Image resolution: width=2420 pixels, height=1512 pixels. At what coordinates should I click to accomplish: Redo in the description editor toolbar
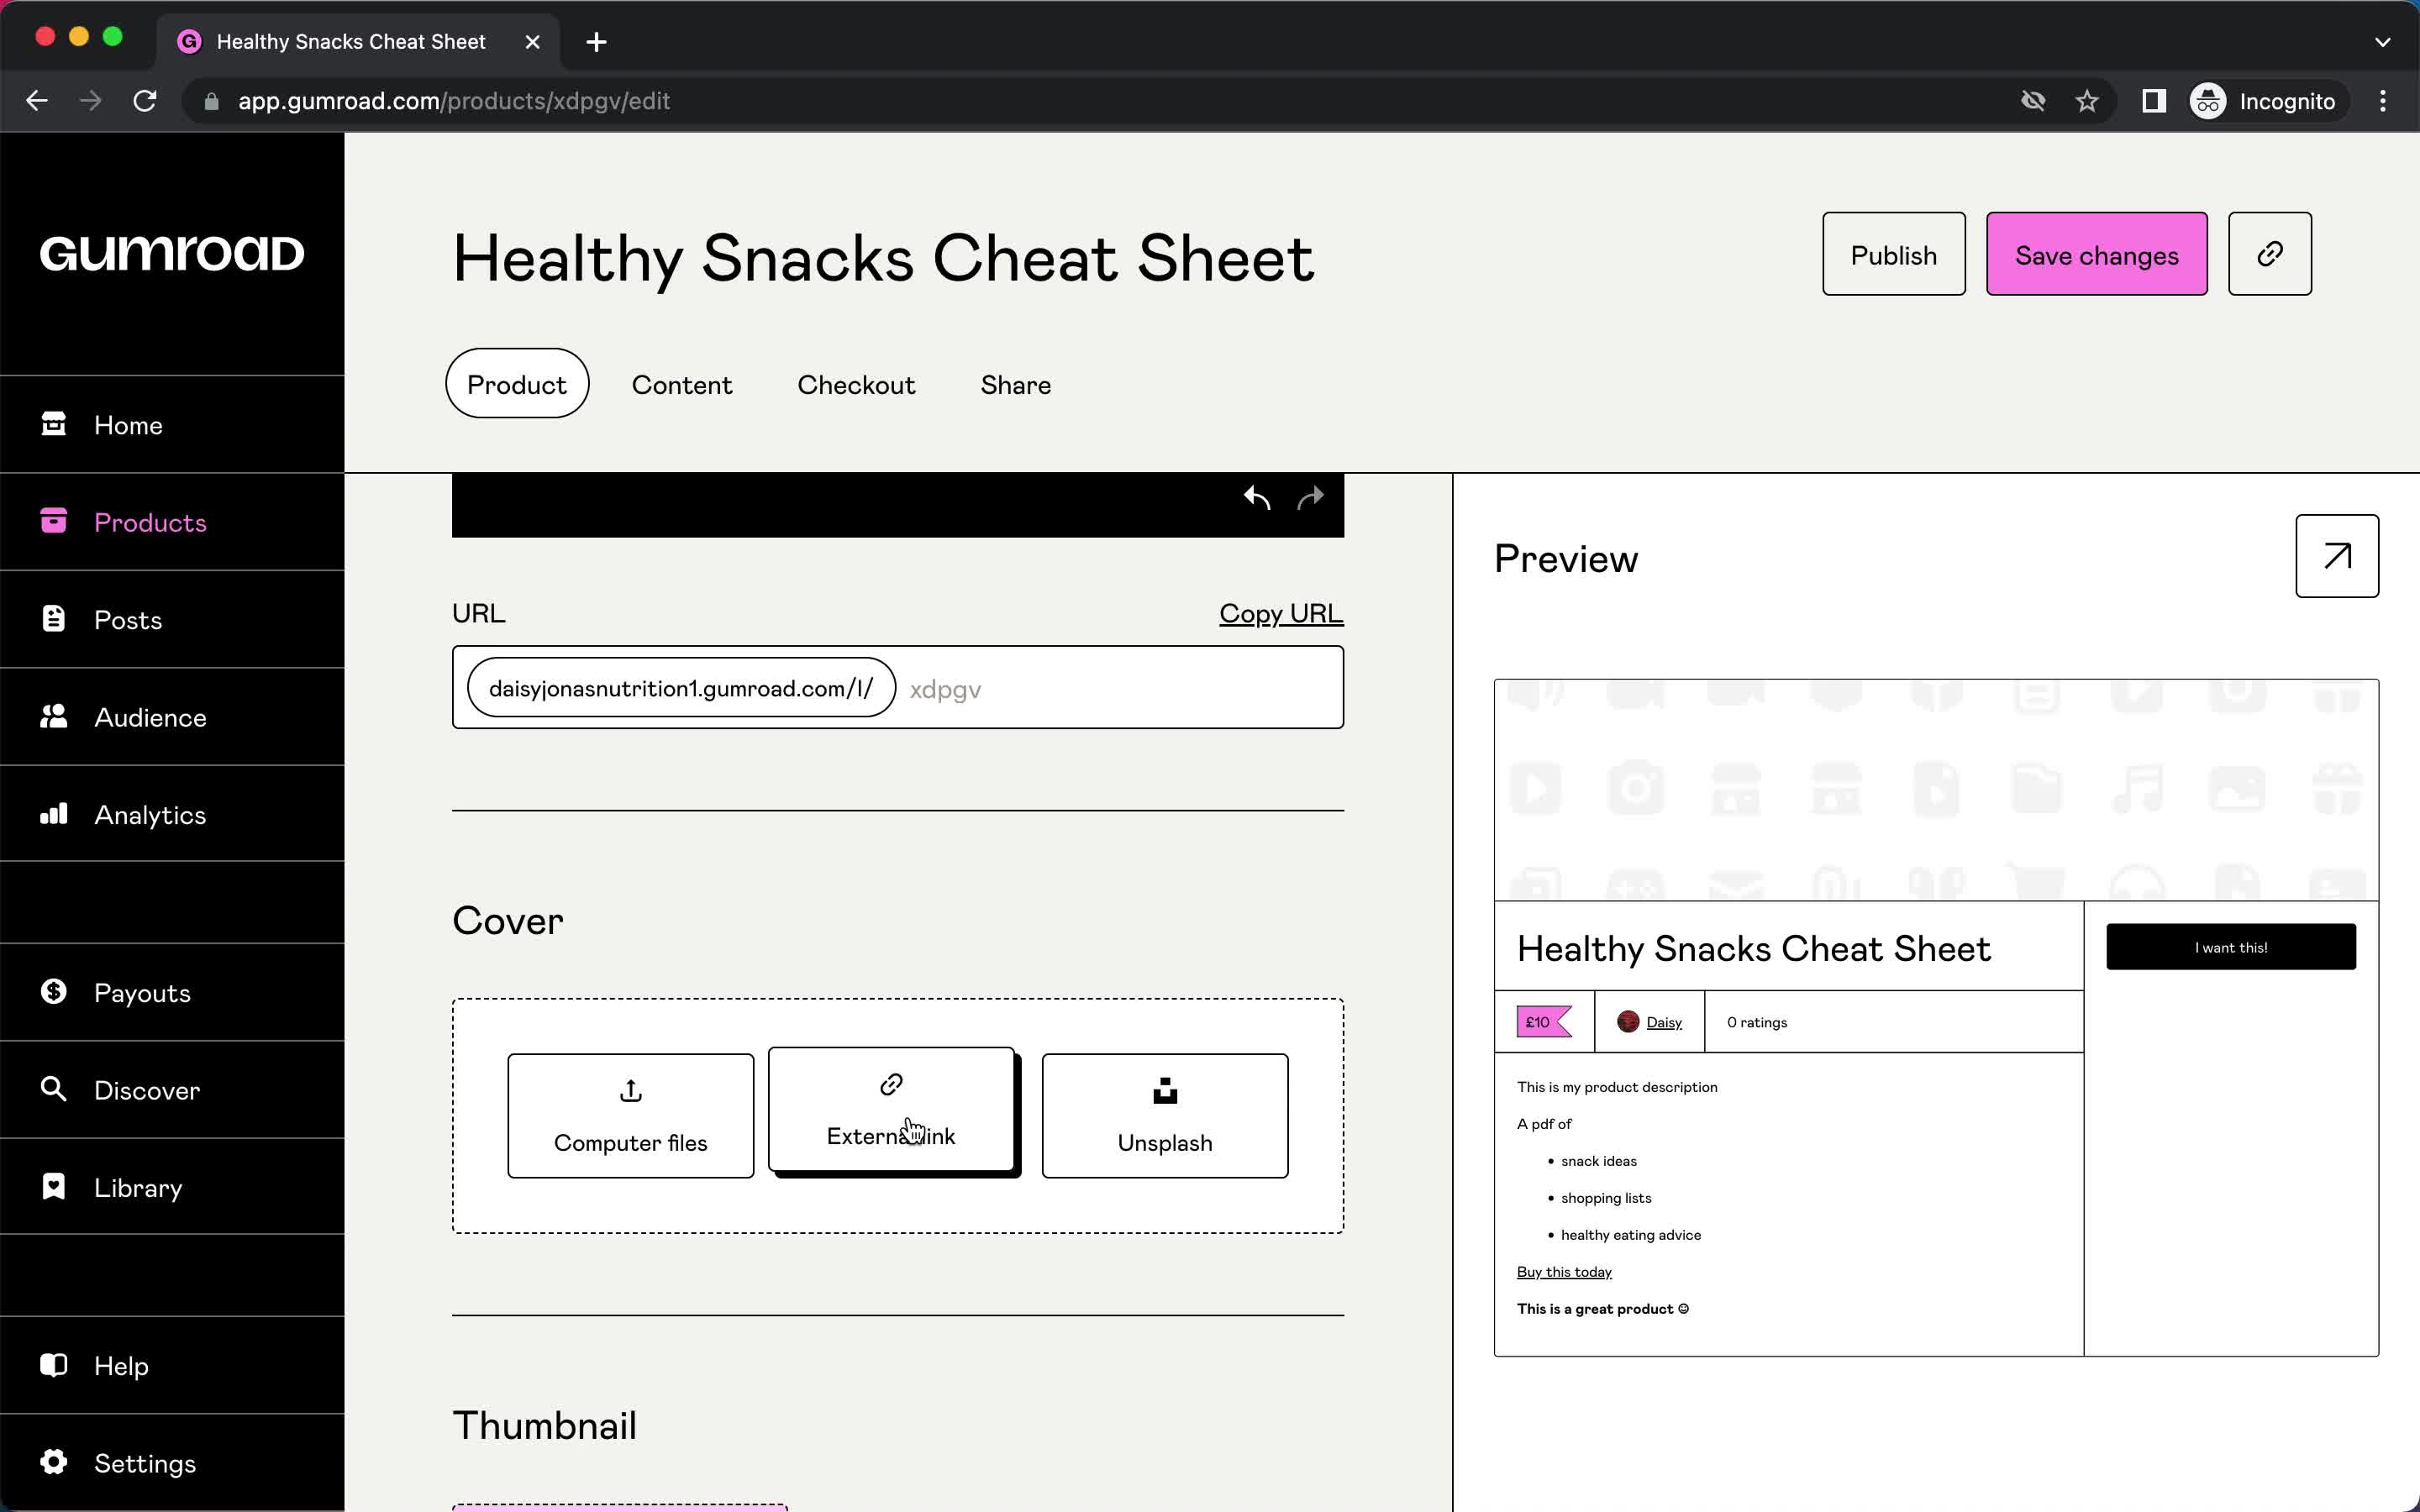click(1310, 497)
